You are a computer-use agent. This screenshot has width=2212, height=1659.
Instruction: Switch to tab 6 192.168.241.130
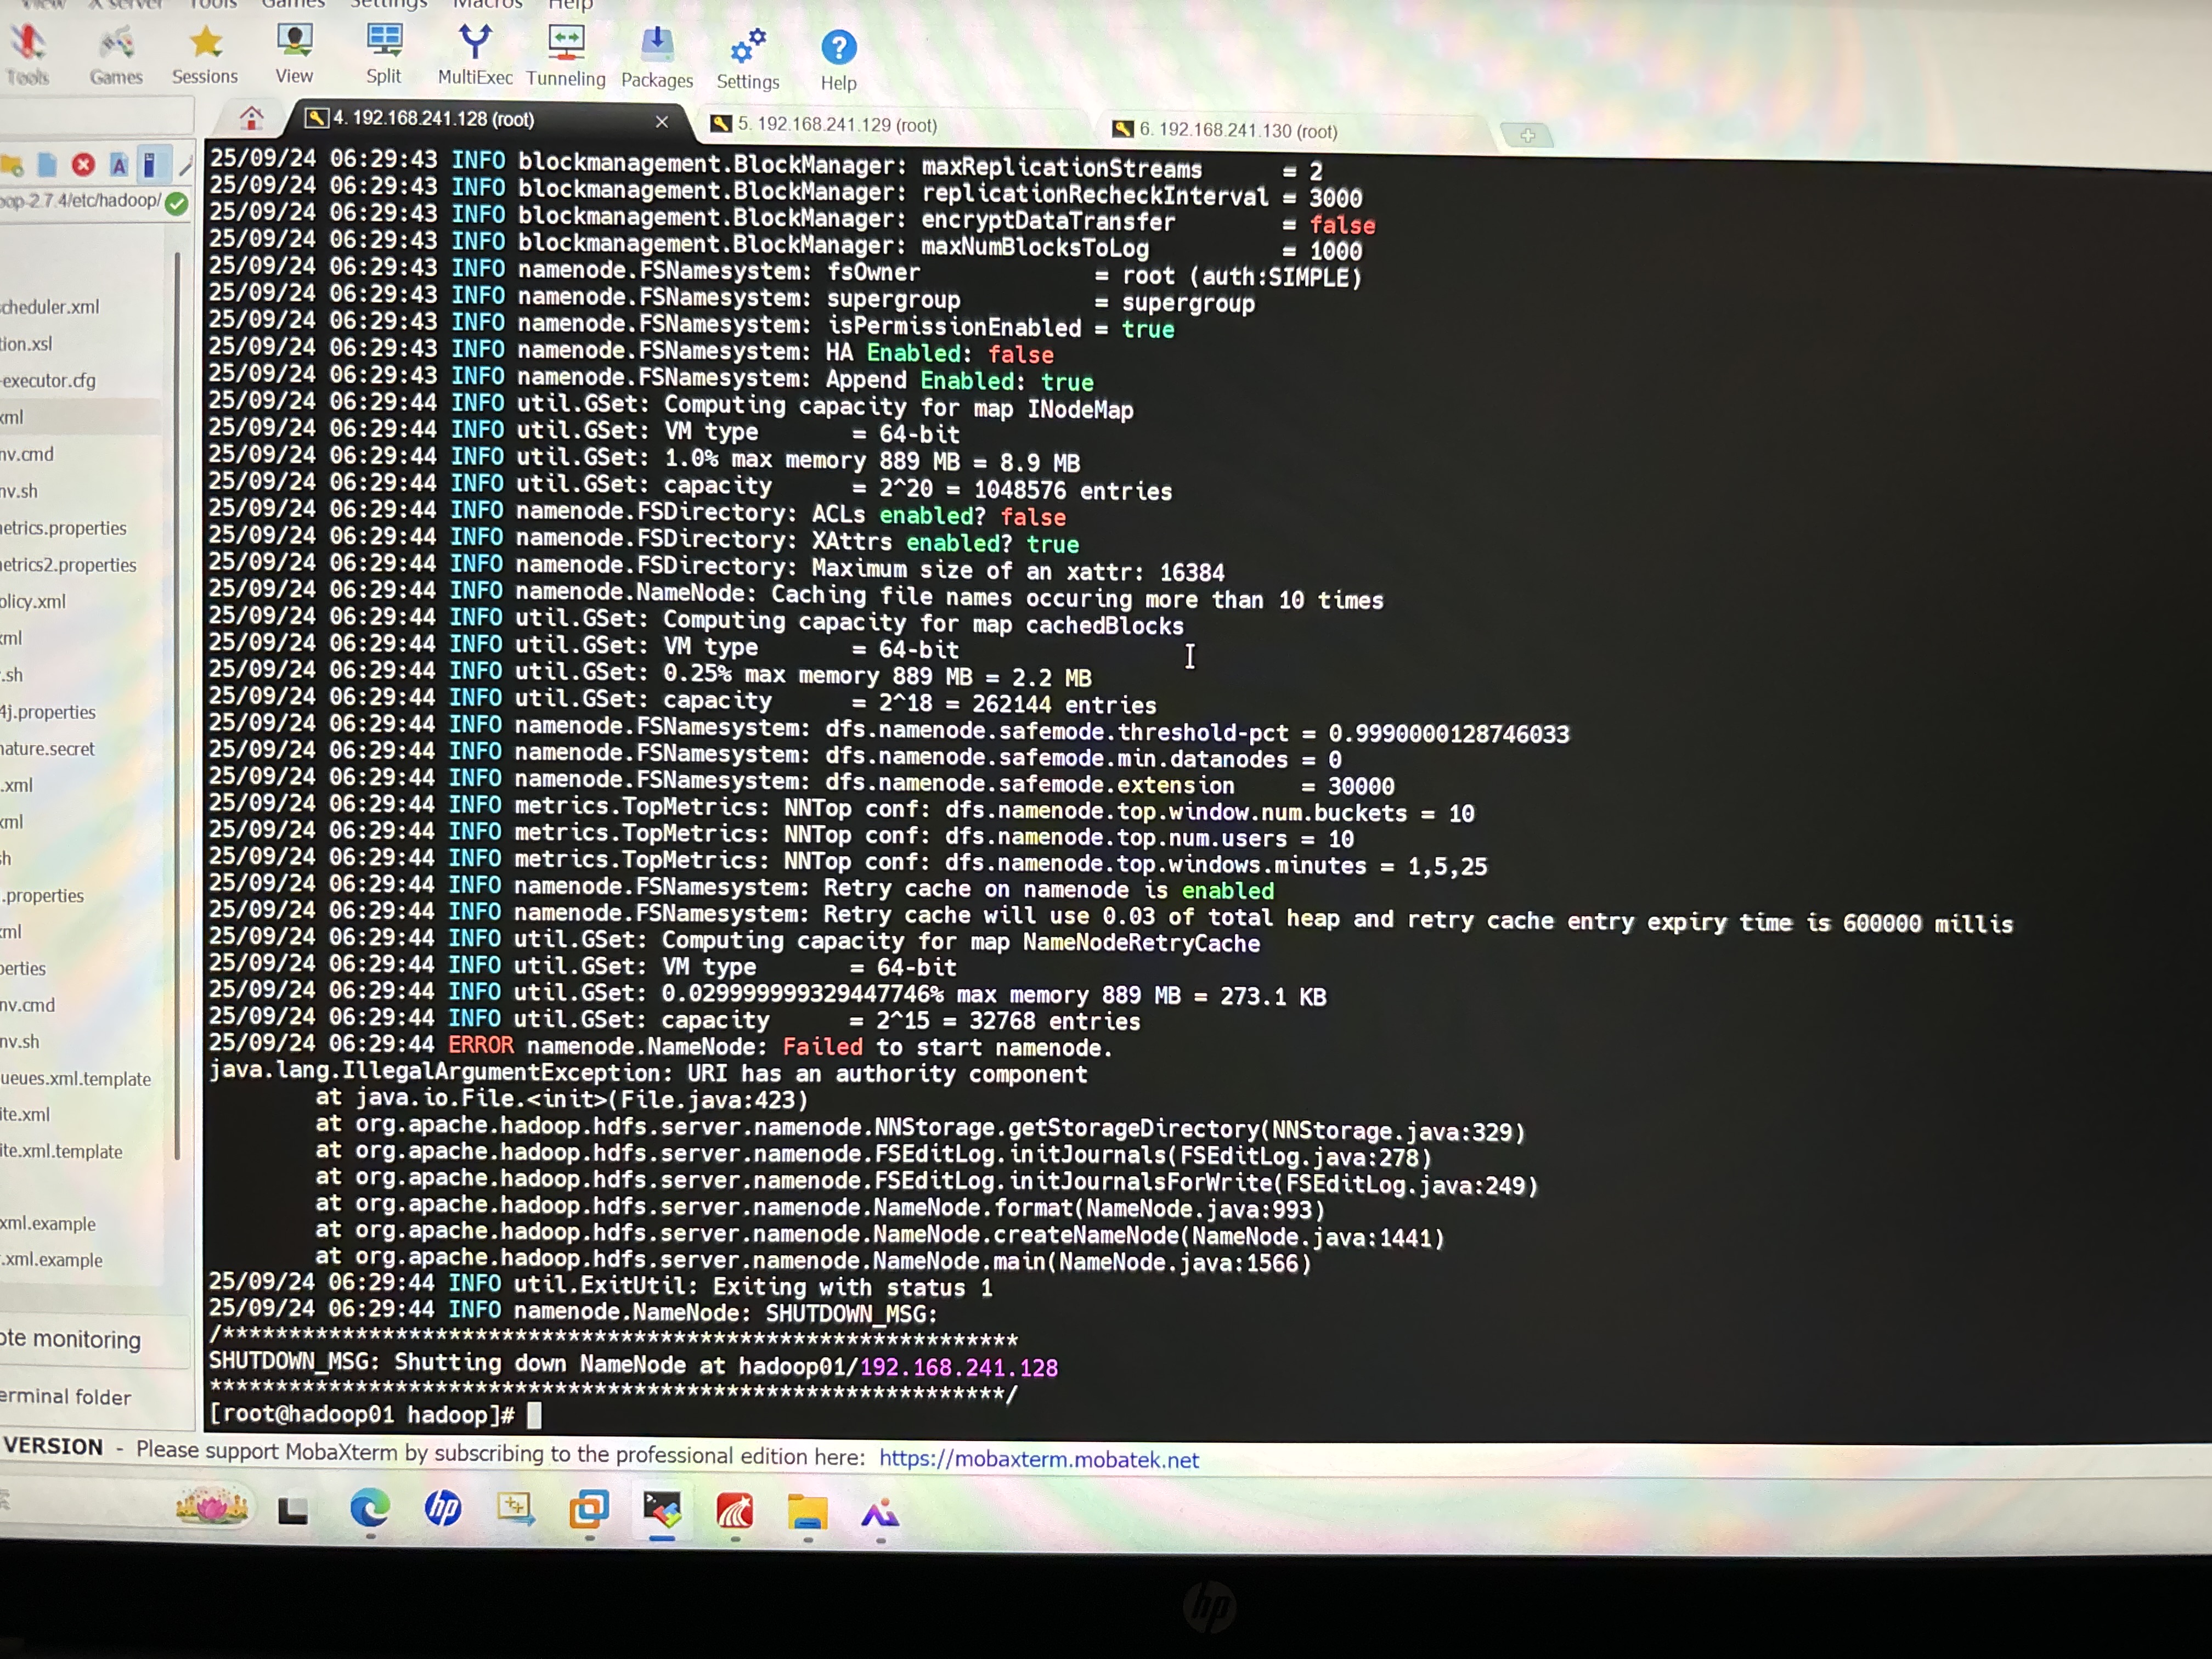tap(1237, 131)
